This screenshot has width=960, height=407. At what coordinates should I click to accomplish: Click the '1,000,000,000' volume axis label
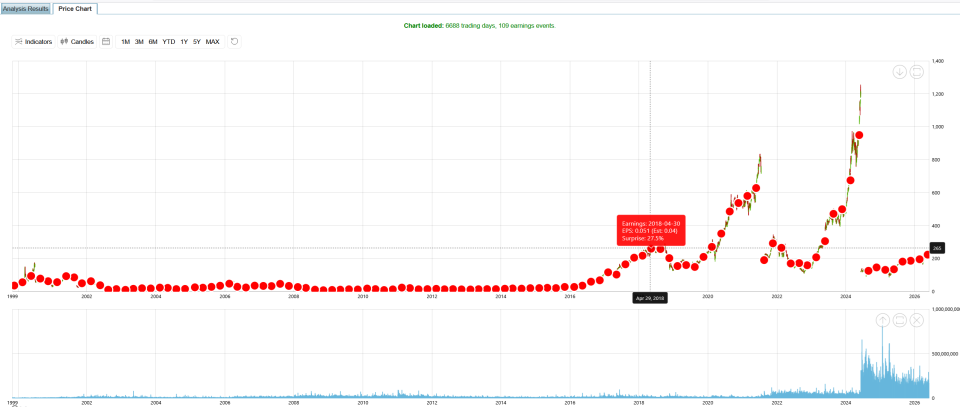(946, 310)
